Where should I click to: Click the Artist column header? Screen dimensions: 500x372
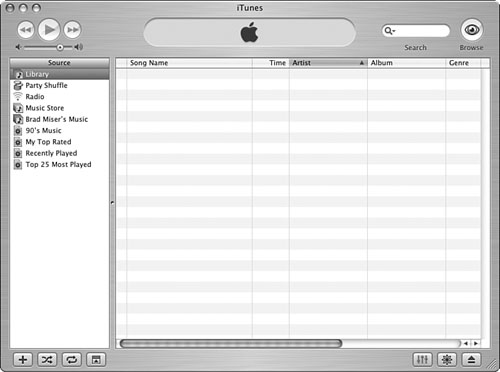[328, 63]
